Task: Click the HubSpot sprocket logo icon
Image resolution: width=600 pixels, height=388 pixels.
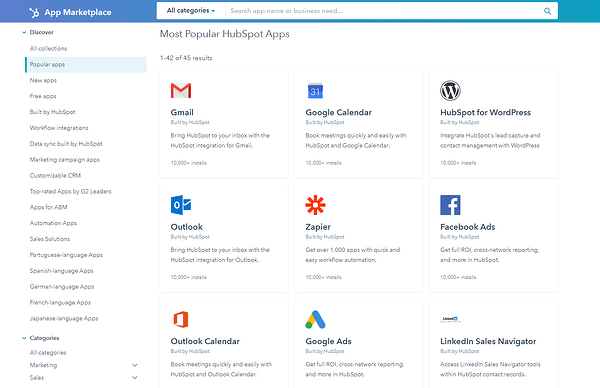Action: [x=34, y=12]
